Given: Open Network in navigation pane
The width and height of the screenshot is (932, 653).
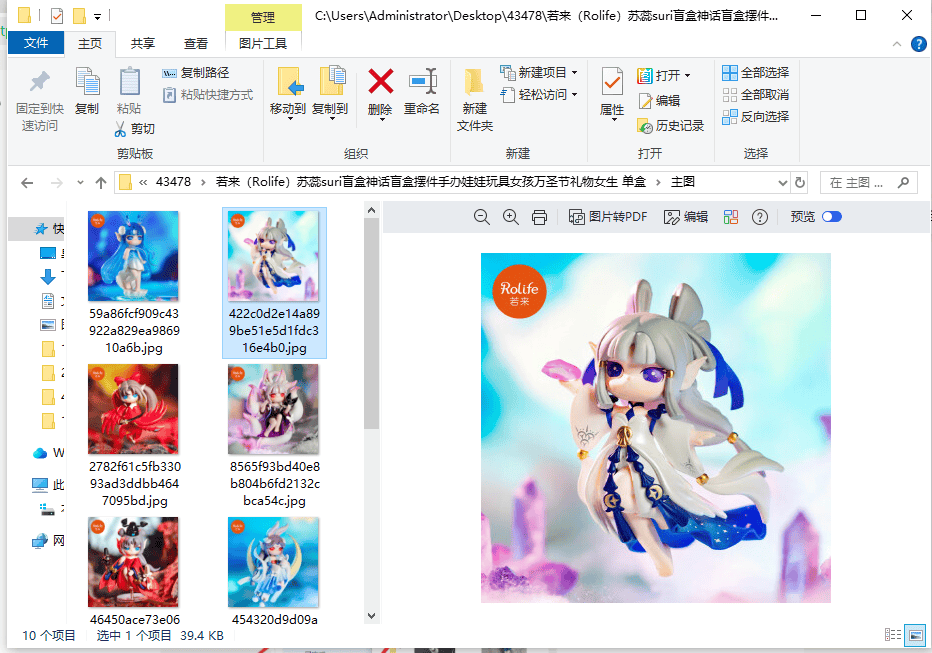Looking at the screenshot, I should (x=49, y=541).
